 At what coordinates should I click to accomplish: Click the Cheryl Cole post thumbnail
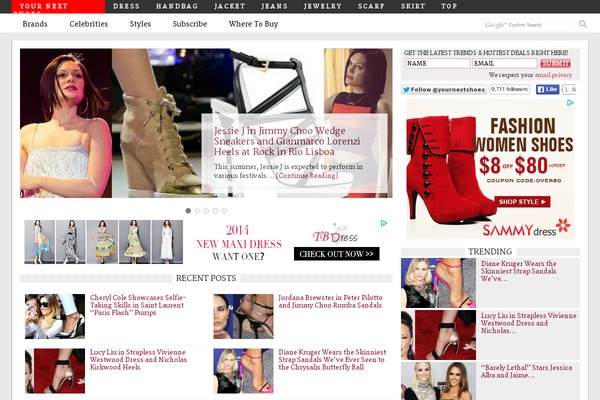pyautogui.click(x=55, y=316)
